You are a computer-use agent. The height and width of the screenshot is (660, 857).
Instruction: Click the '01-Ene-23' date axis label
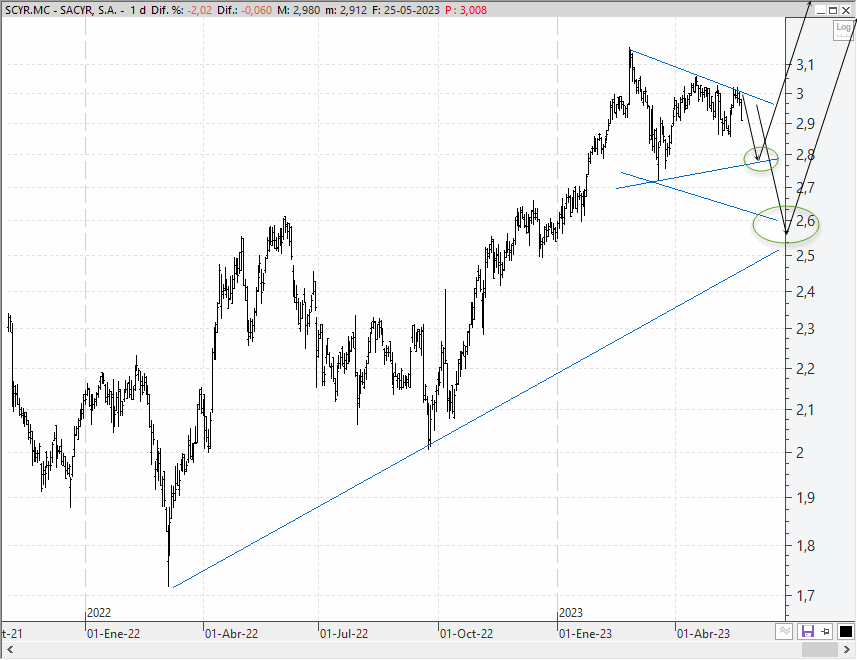pyautogui.click(x=585, y=634)
